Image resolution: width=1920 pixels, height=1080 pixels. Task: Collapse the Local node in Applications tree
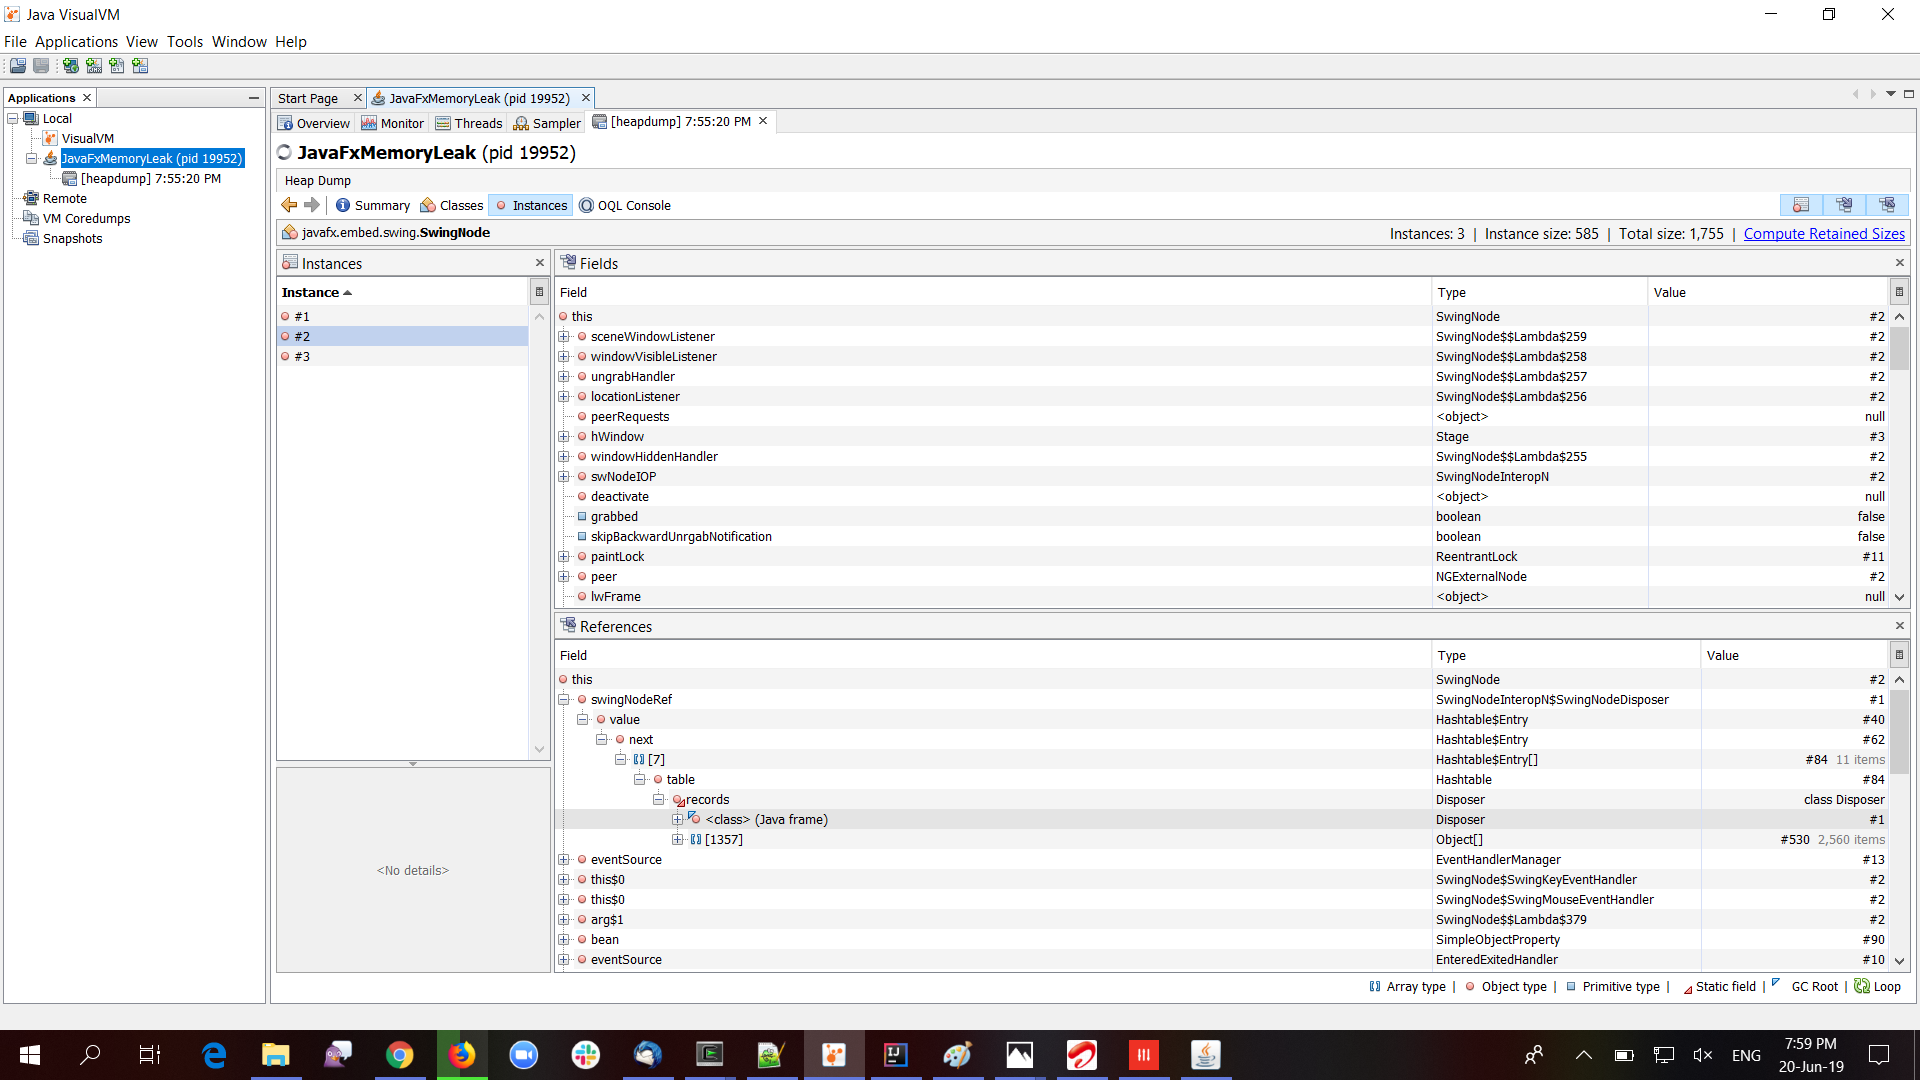point(13,119)
